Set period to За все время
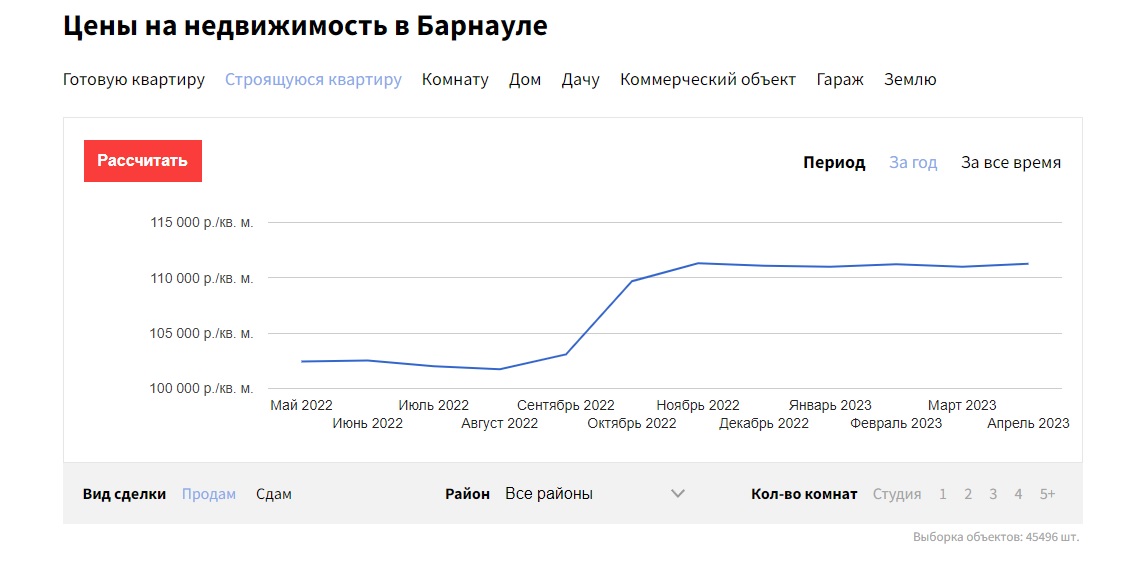 click(1011, 162)
